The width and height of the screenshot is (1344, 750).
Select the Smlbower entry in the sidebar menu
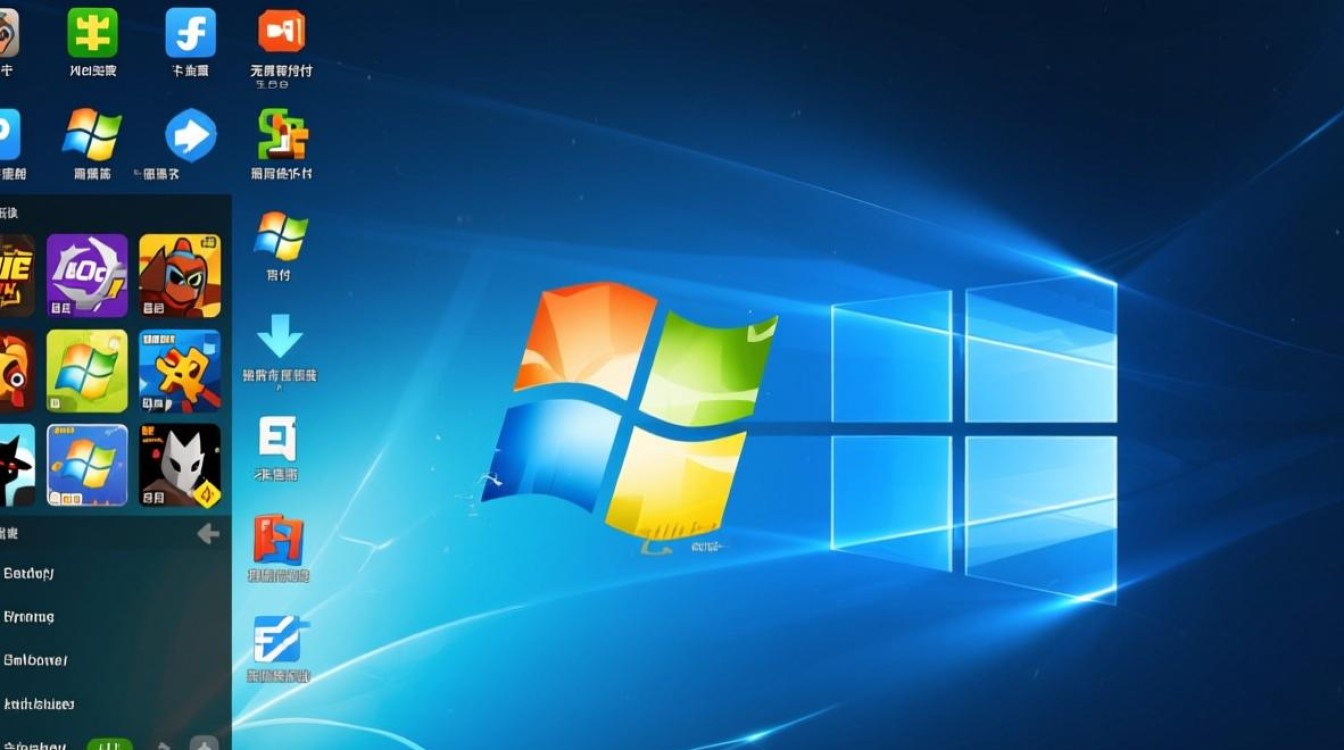[38, 661]
